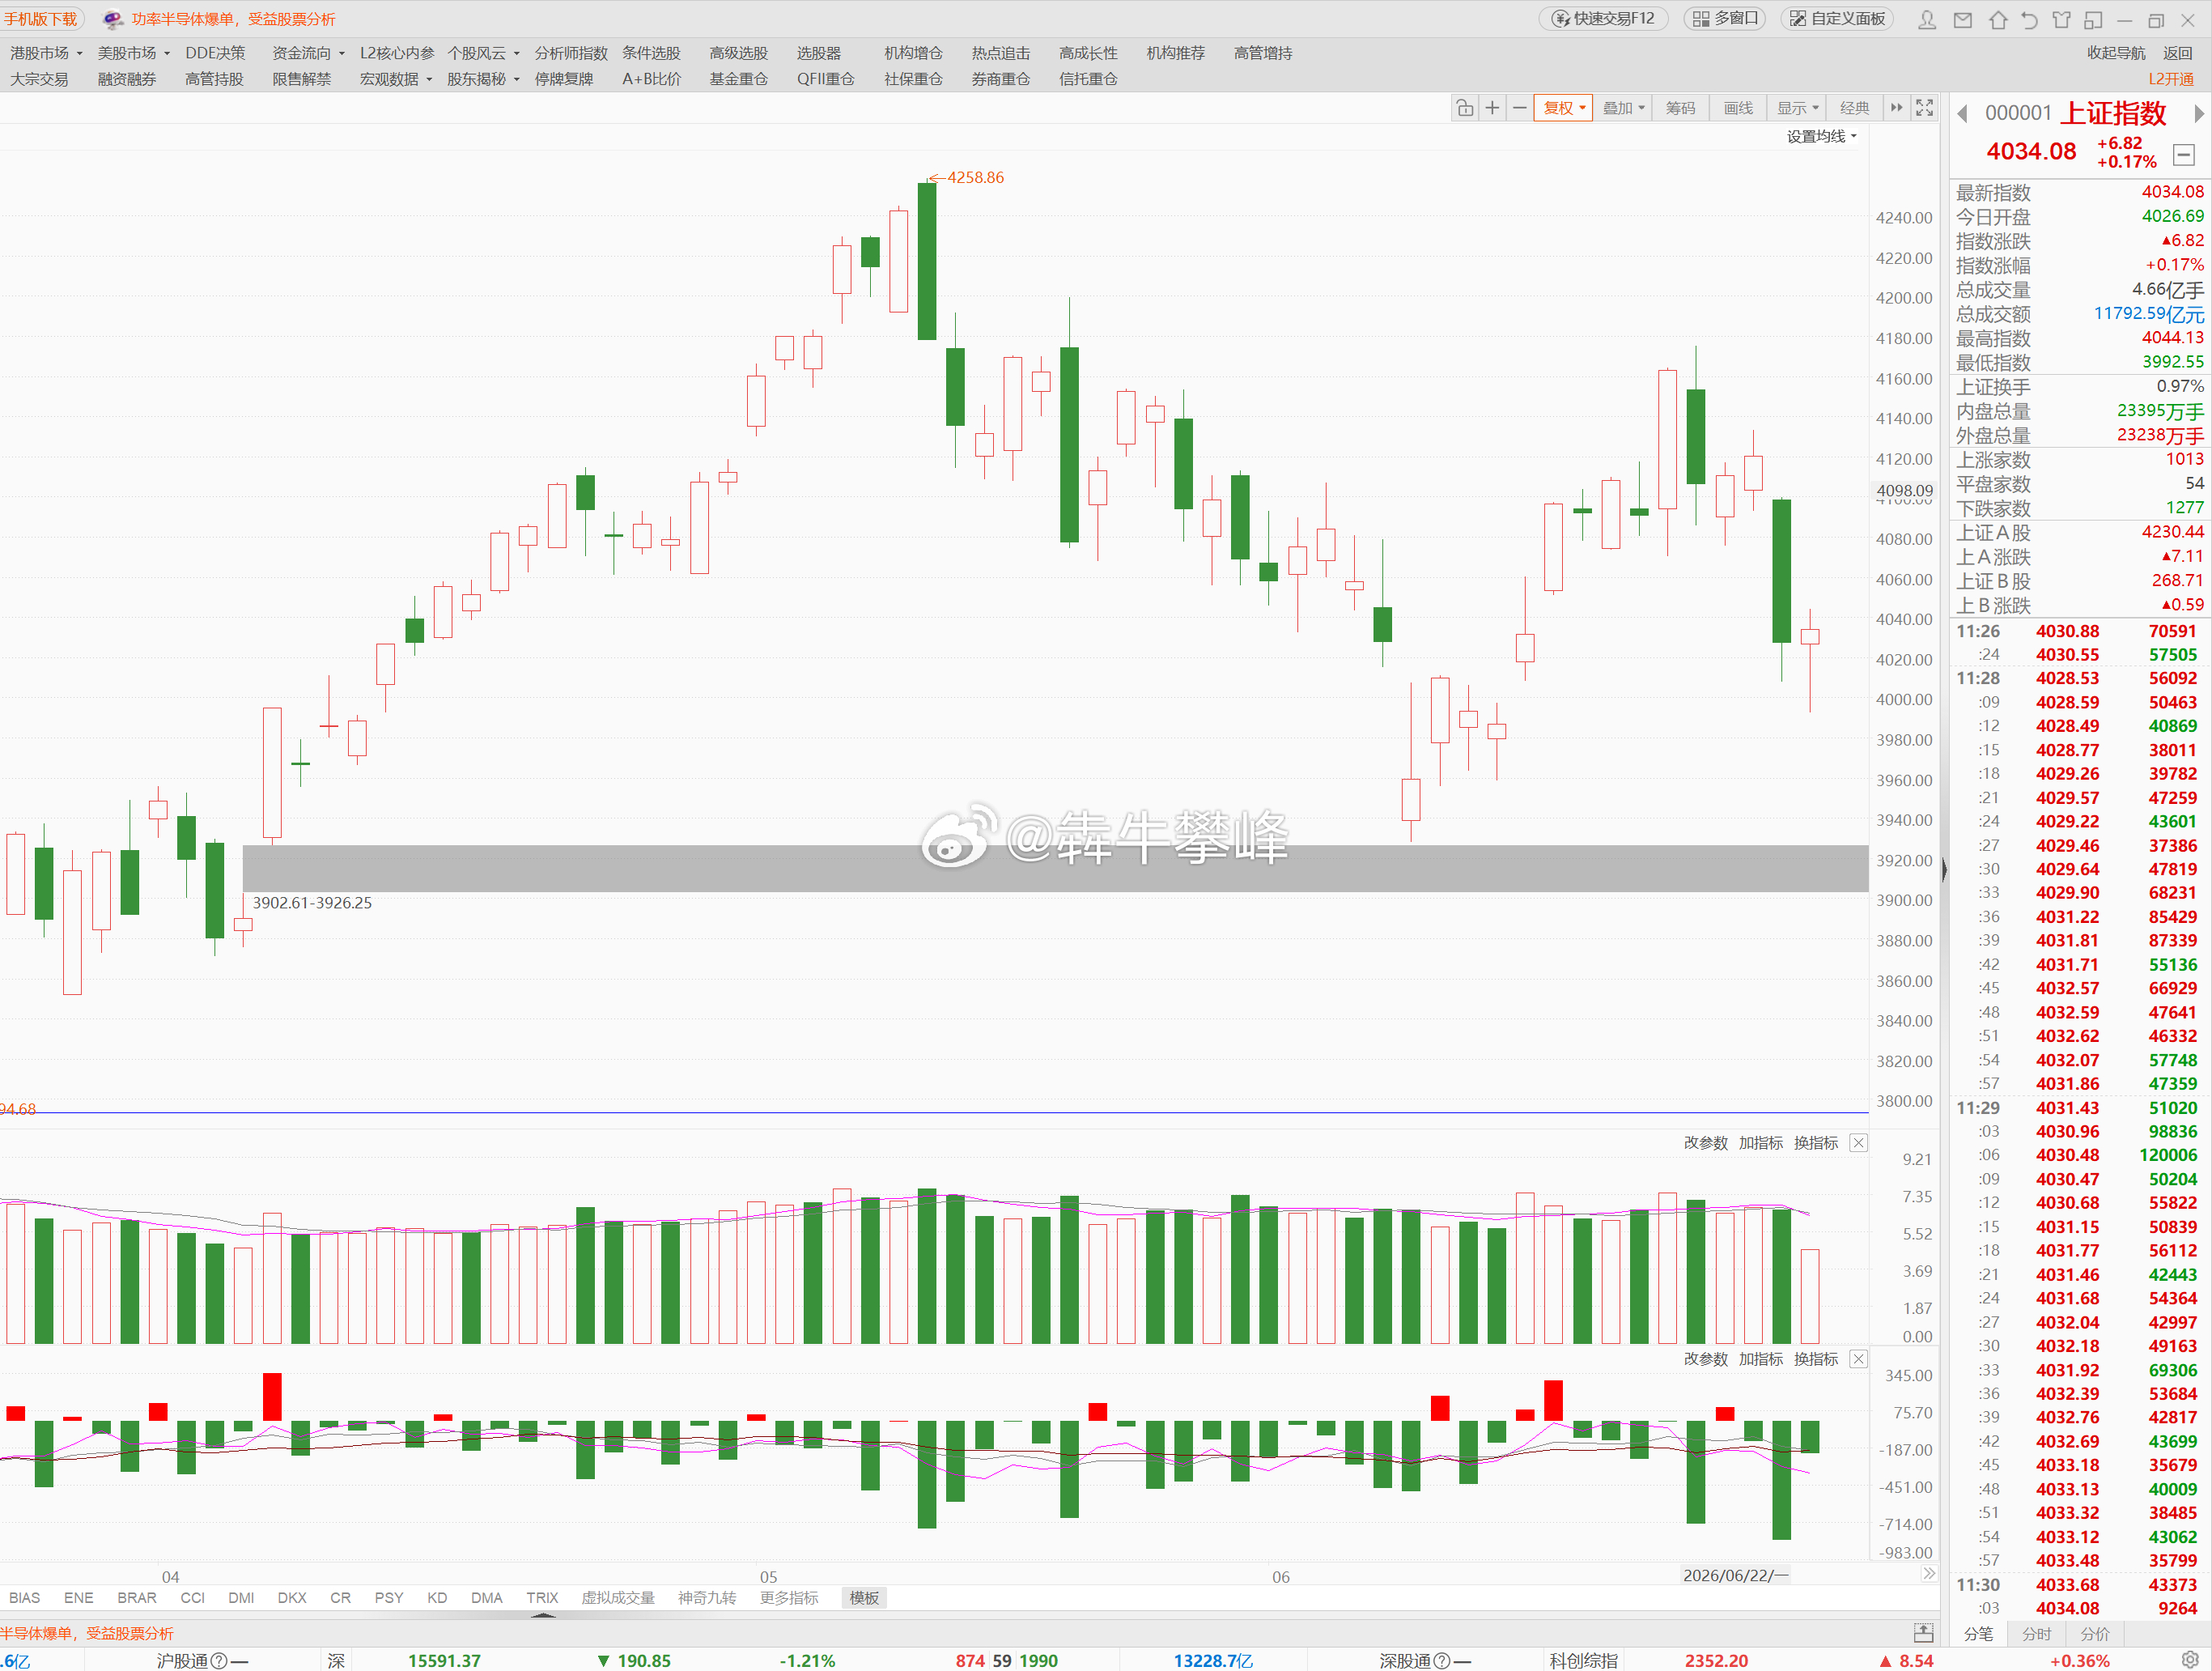Expand the 个股风云 menu
This screenshot has width=2212, height=1671.
click(x=484, y=53)
